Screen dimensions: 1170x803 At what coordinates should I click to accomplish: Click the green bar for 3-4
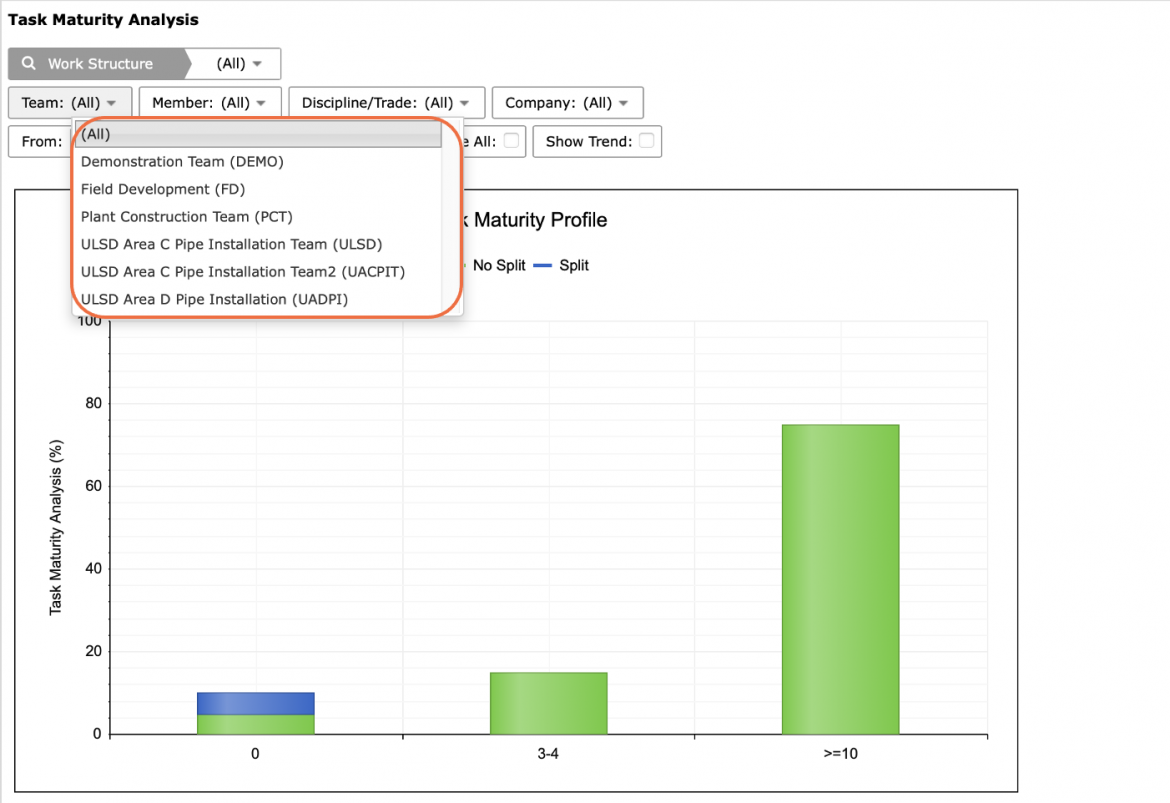click(548, 704)
